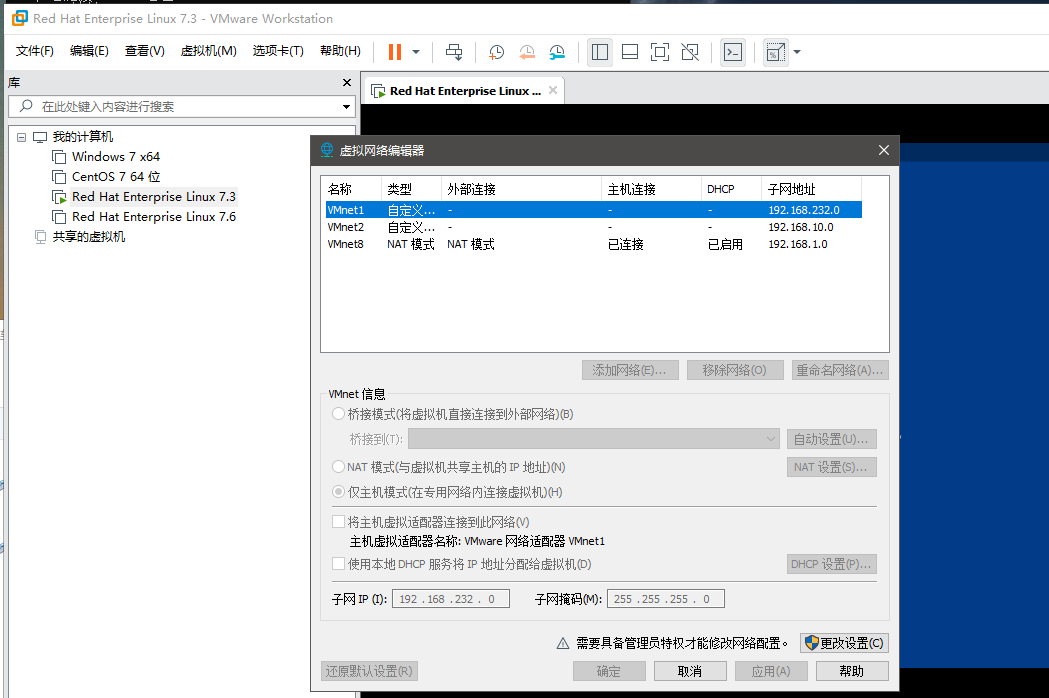Click Unity mode toolbar icon
This screenshot has width=1049, height=698.
690,52
